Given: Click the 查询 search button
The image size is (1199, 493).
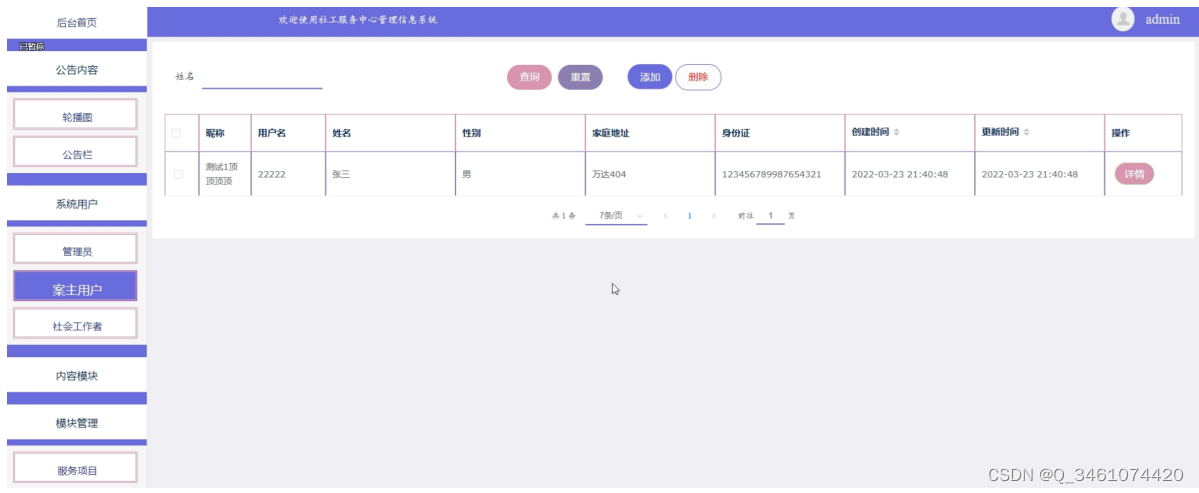Looking at the screenshot, I should coord(529,77).
